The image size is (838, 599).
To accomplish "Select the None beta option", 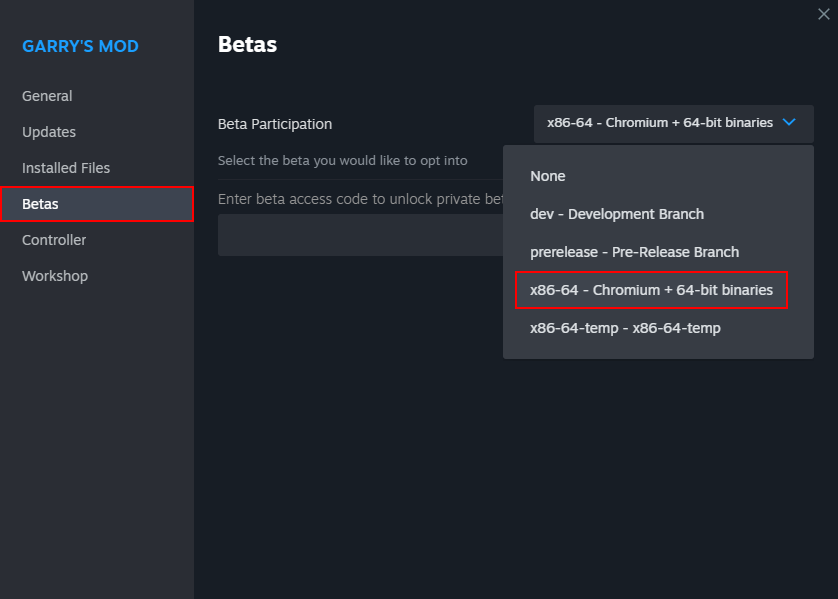I will (x=548, y=176).
